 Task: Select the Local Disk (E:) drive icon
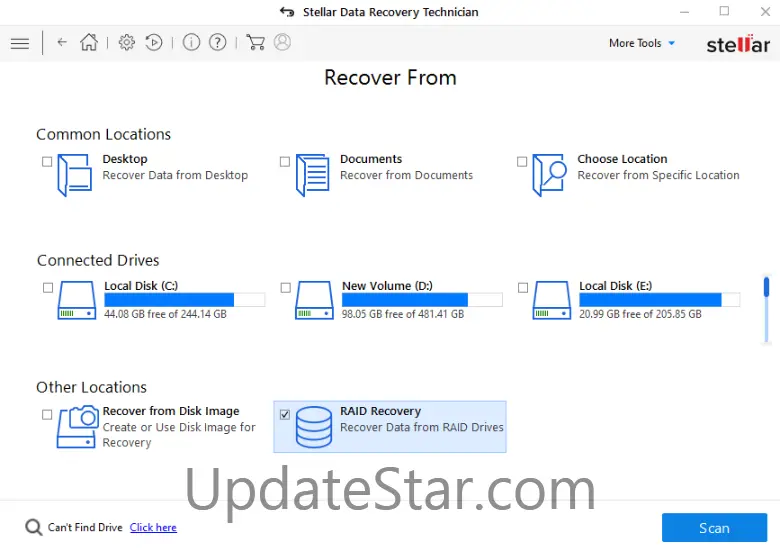[x=552, y=300]
